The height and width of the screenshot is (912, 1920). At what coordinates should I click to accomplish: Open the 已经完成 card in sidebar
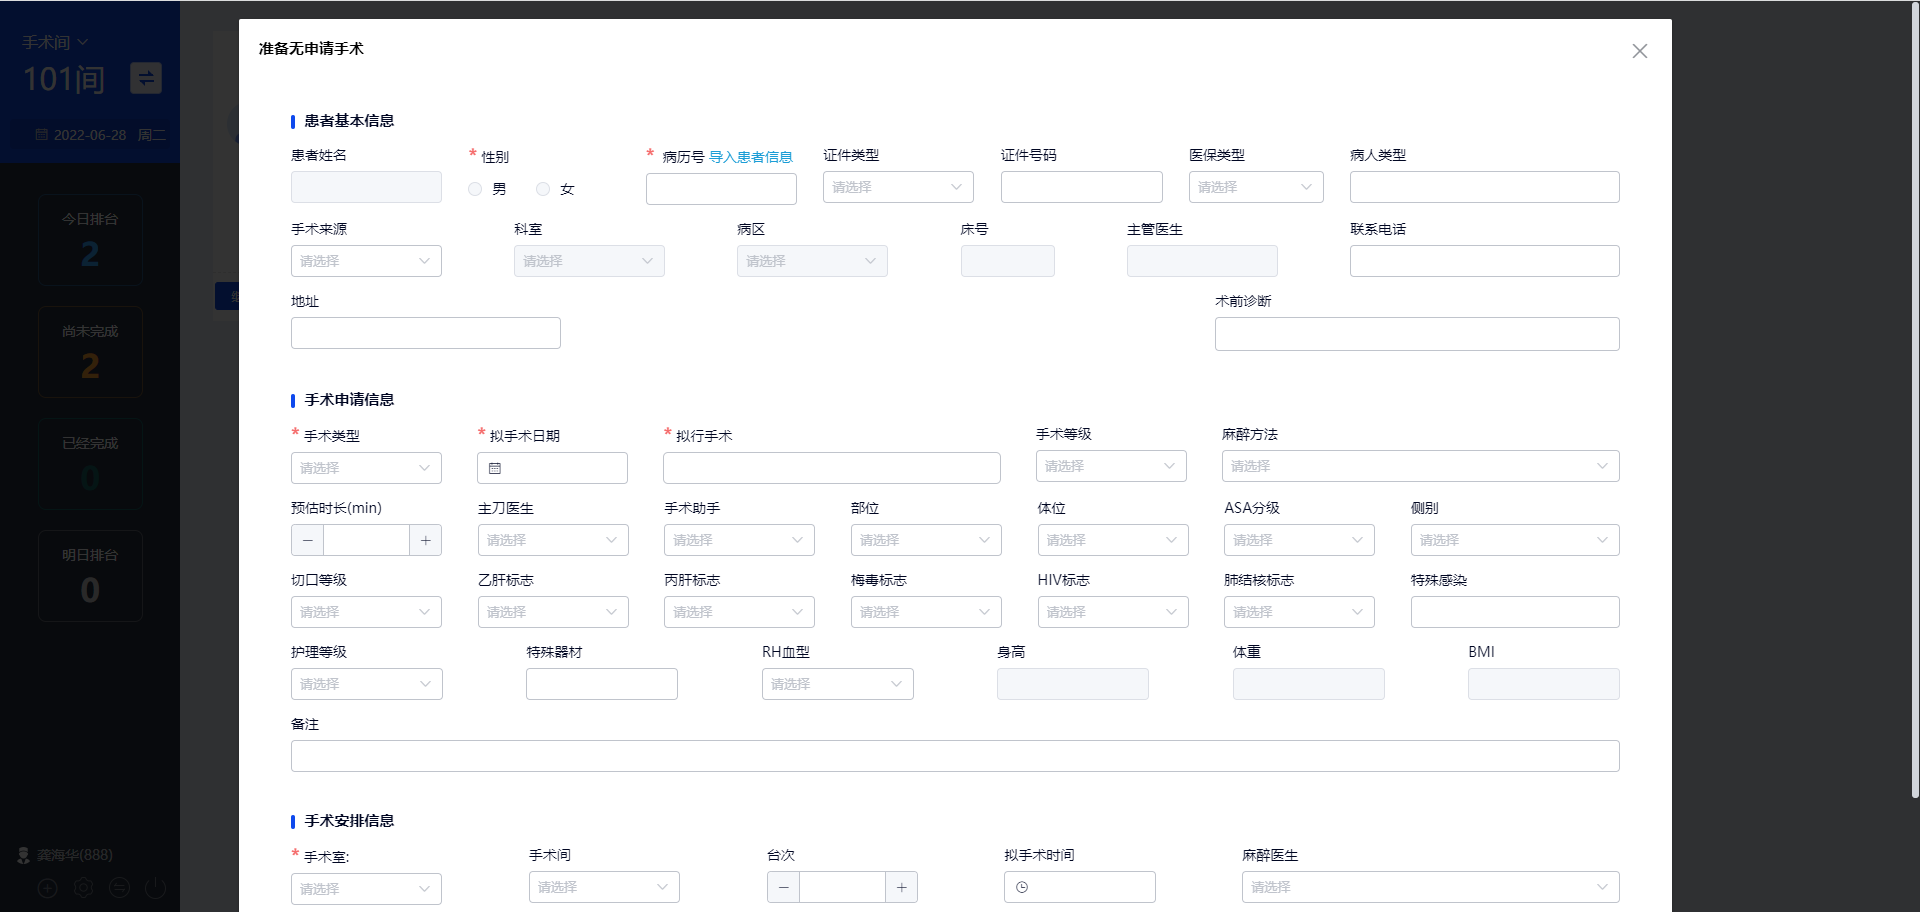tap(90, 465)
